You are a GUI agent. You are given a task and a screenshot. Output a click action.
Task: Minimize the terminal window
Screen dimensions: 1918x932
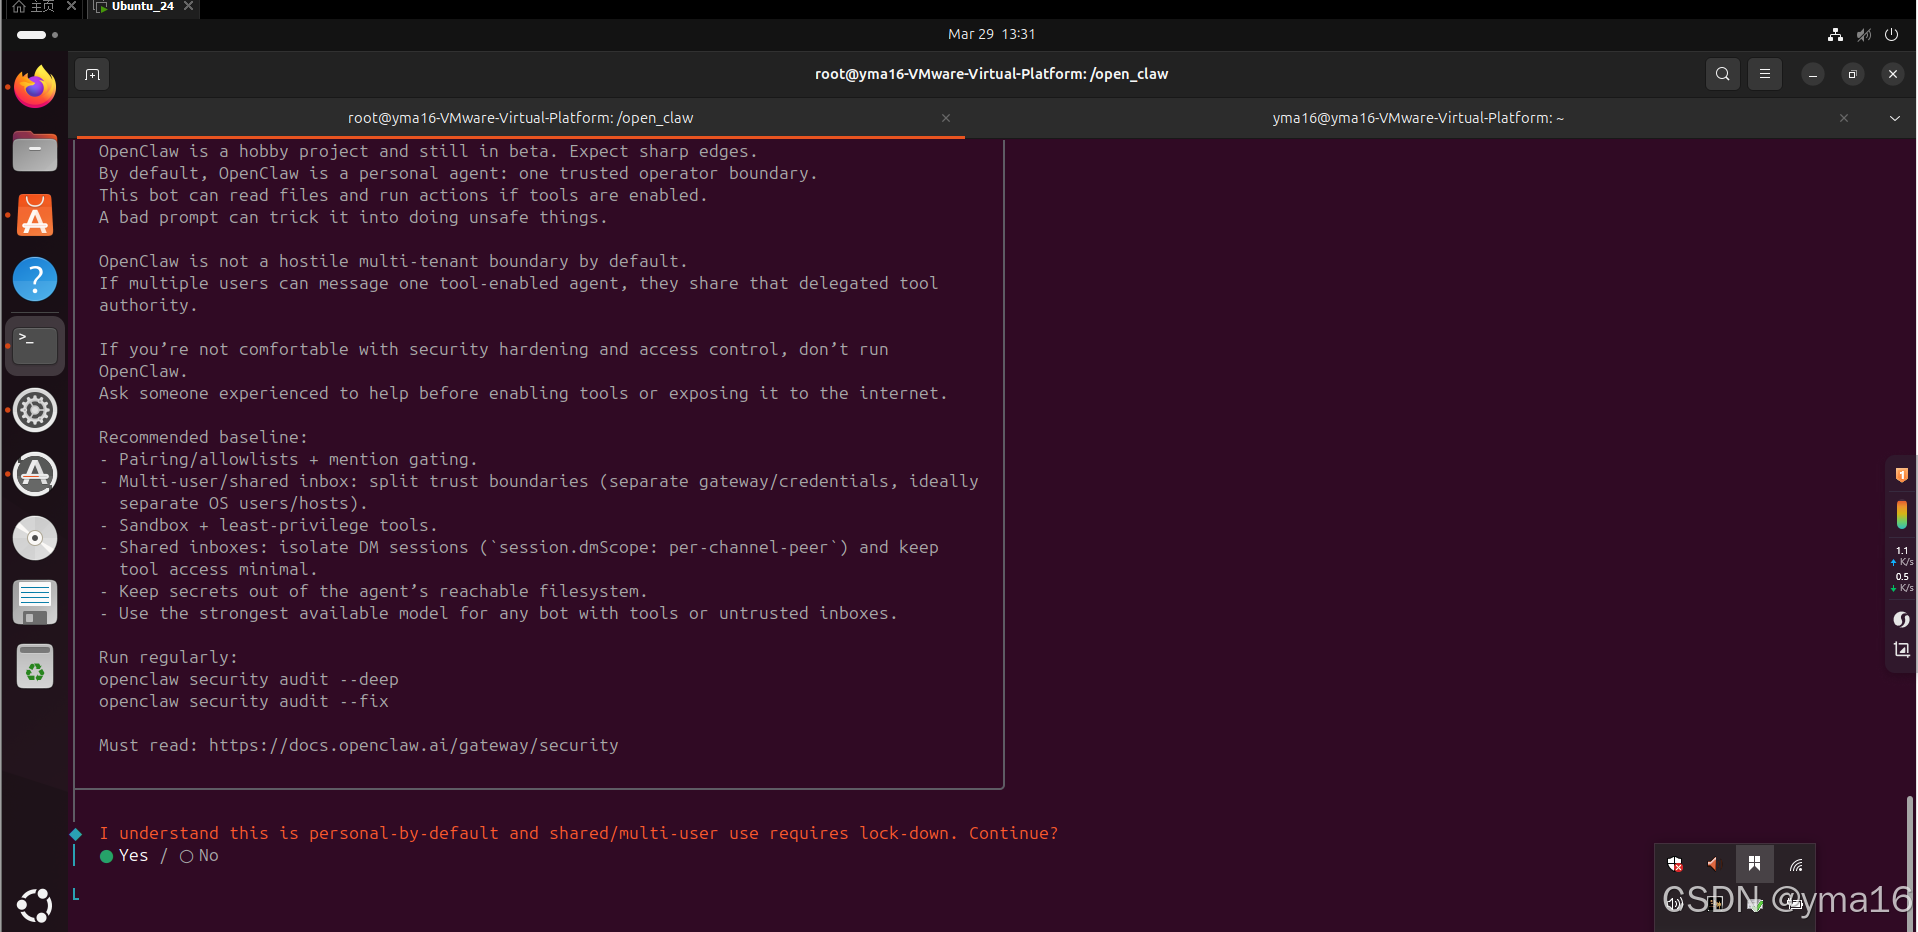[x=1812, y=74]
